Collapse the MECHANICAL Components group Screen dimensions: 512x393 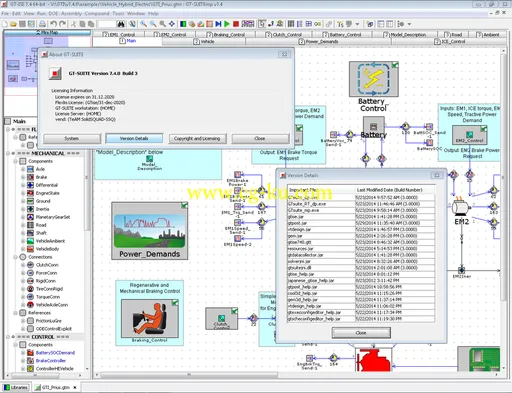[15, 161]
